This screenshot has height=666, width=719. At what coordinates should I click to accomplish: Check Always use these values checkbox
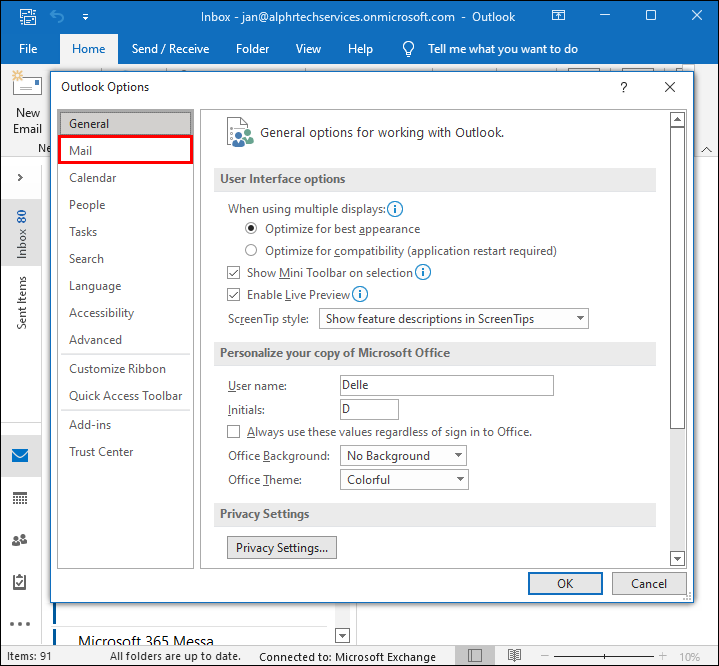tap(233, 432)
